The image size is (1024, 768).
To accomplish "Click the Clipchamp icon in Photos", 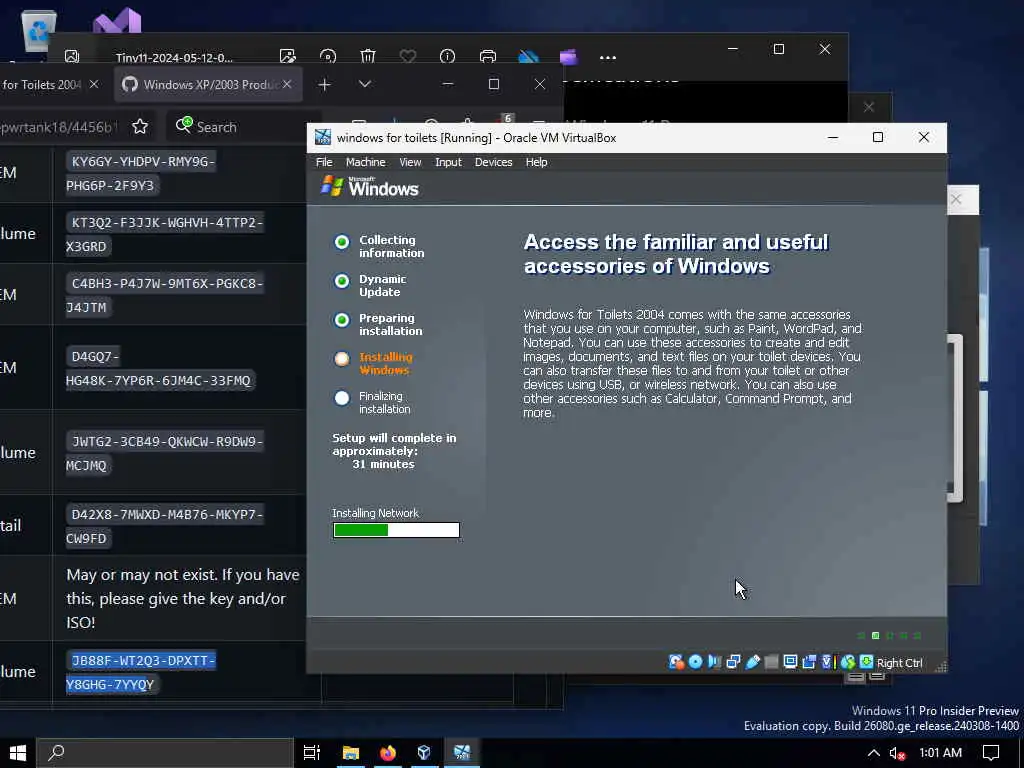I will pyautogui.click(x=569, y=57).
